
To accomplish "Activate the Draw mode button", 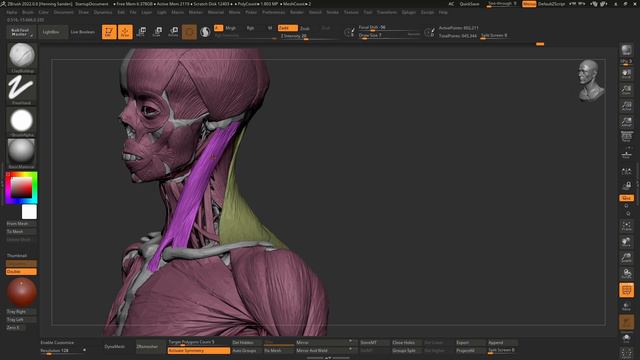I will tap(125, 32).
